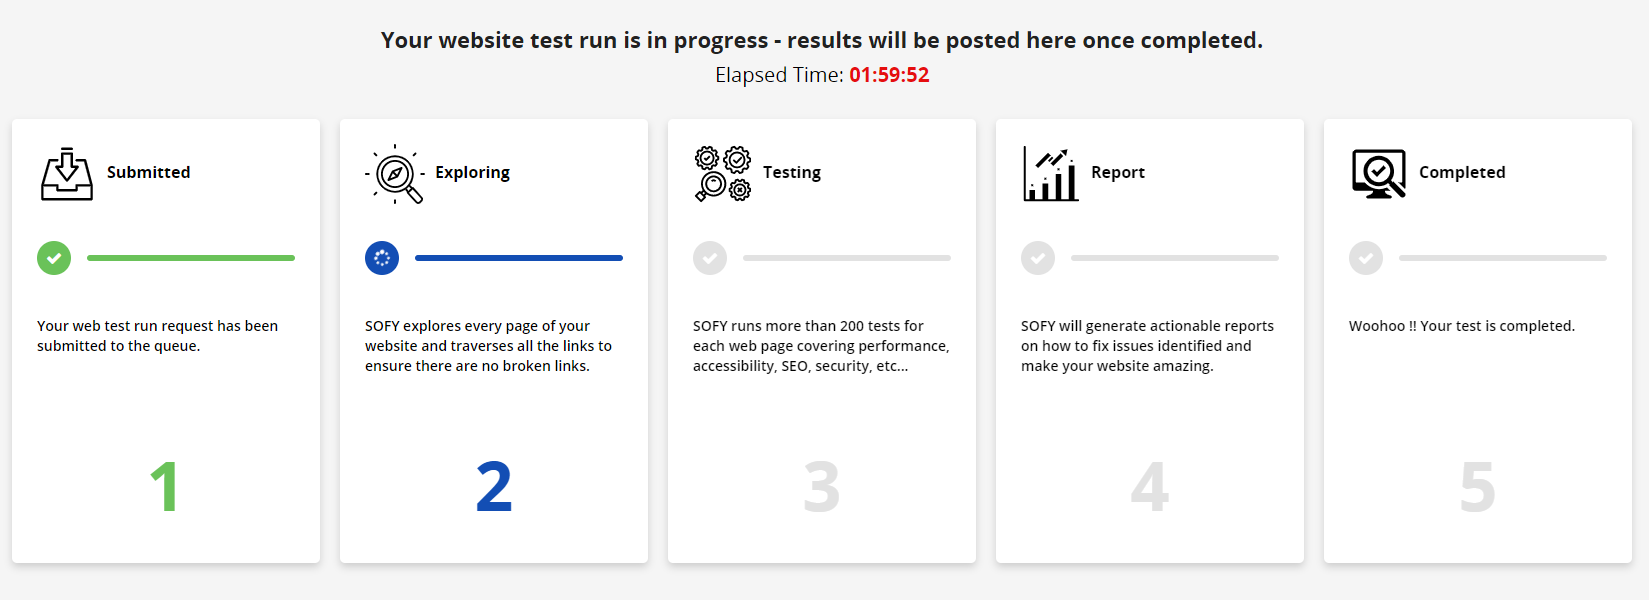Viewport: 1649px width, 600px height.
Task: Select the grey step number 3
Action: click(822, 487)
